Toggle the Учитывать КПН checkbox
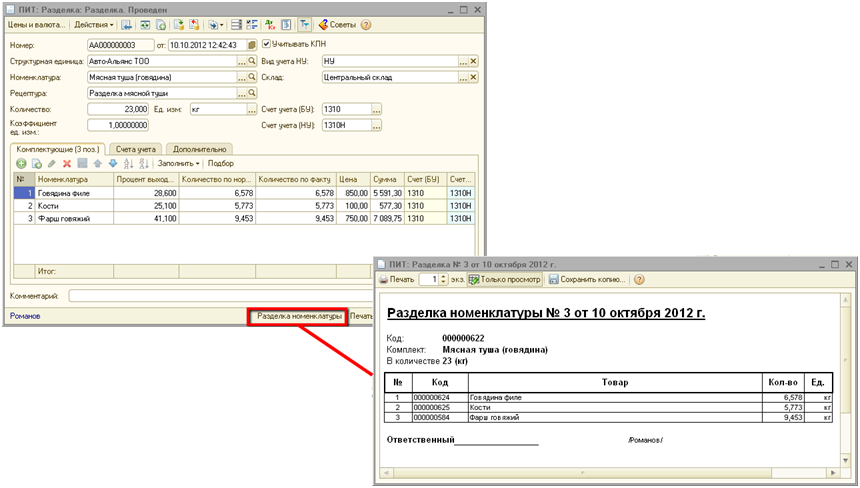 tap(266, 44)
